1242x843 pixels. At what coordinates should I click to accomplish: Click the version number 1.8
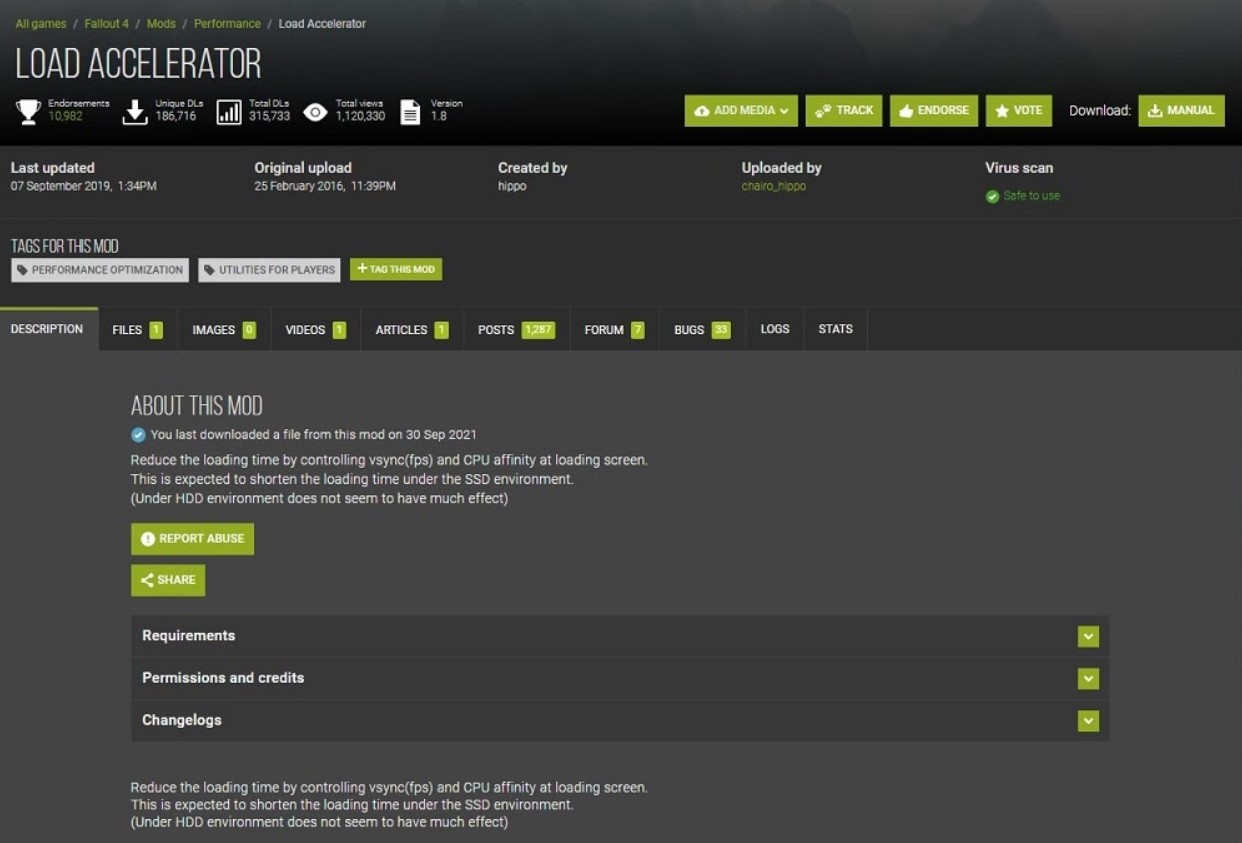click(438, 117)
